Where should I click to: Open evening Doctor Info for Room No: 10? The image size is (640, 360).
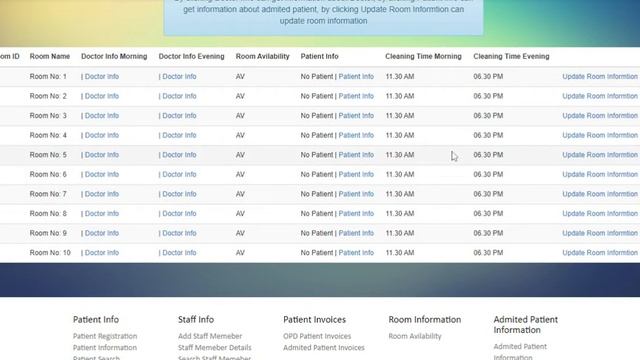coord(179,253)
